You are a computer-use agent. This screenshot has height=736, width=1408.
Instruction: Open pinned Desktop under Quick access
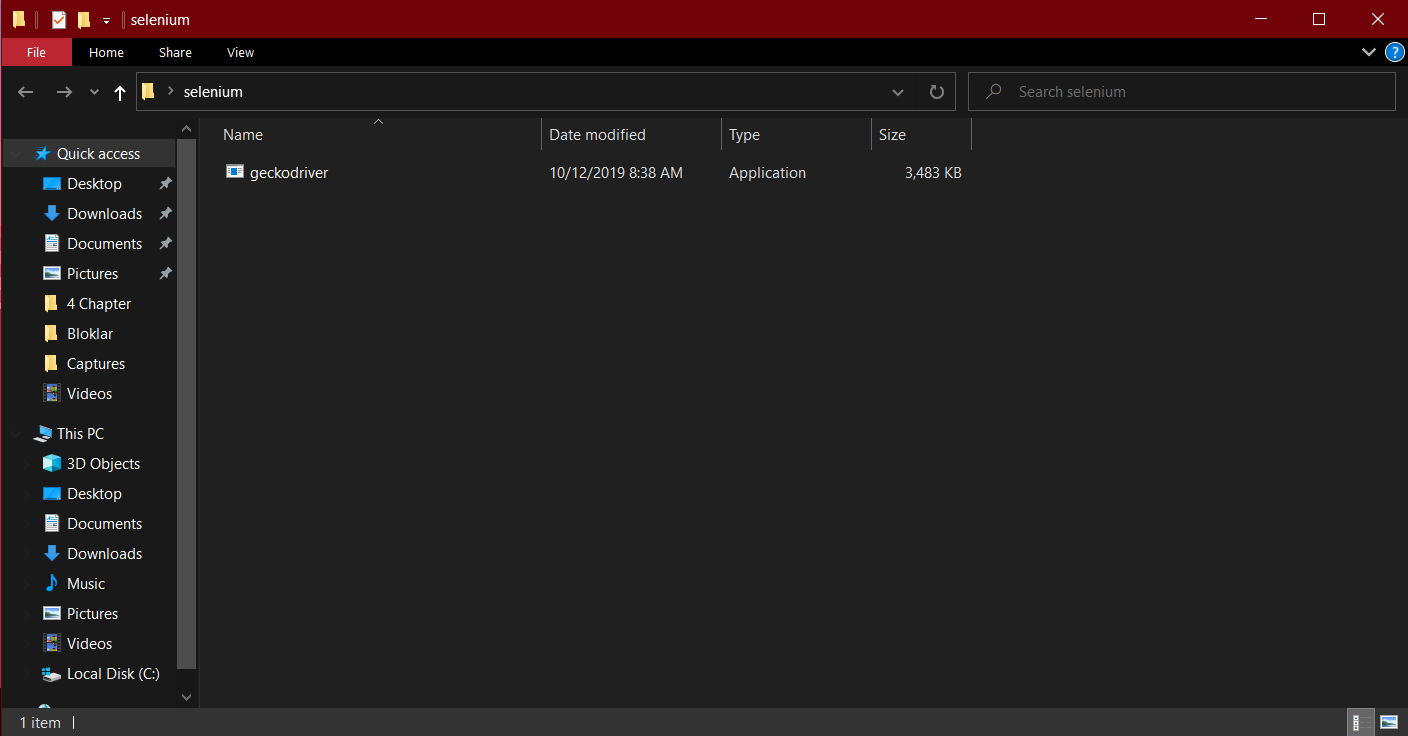click(x=94, y=183)
